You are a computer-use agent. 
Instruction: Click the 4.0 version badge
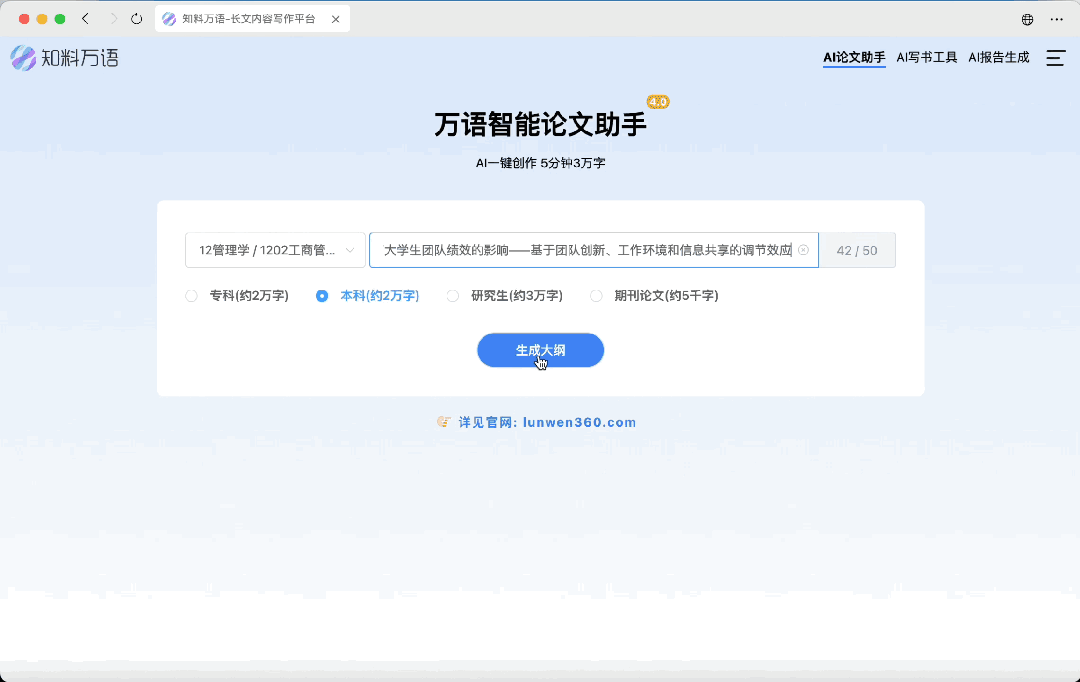657,101
